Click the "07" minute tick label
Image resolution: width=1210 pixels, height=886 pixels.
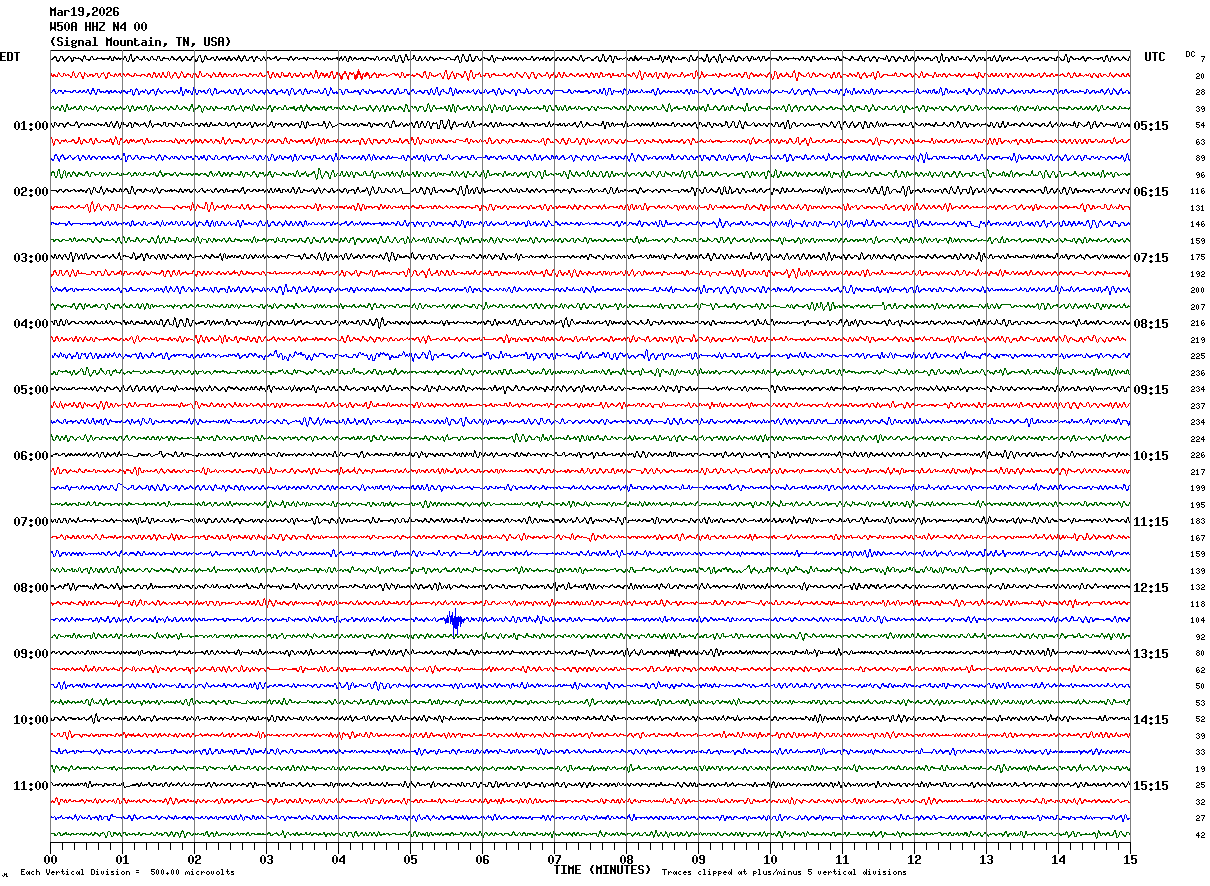pyautogui.click(x=554, y=859)
